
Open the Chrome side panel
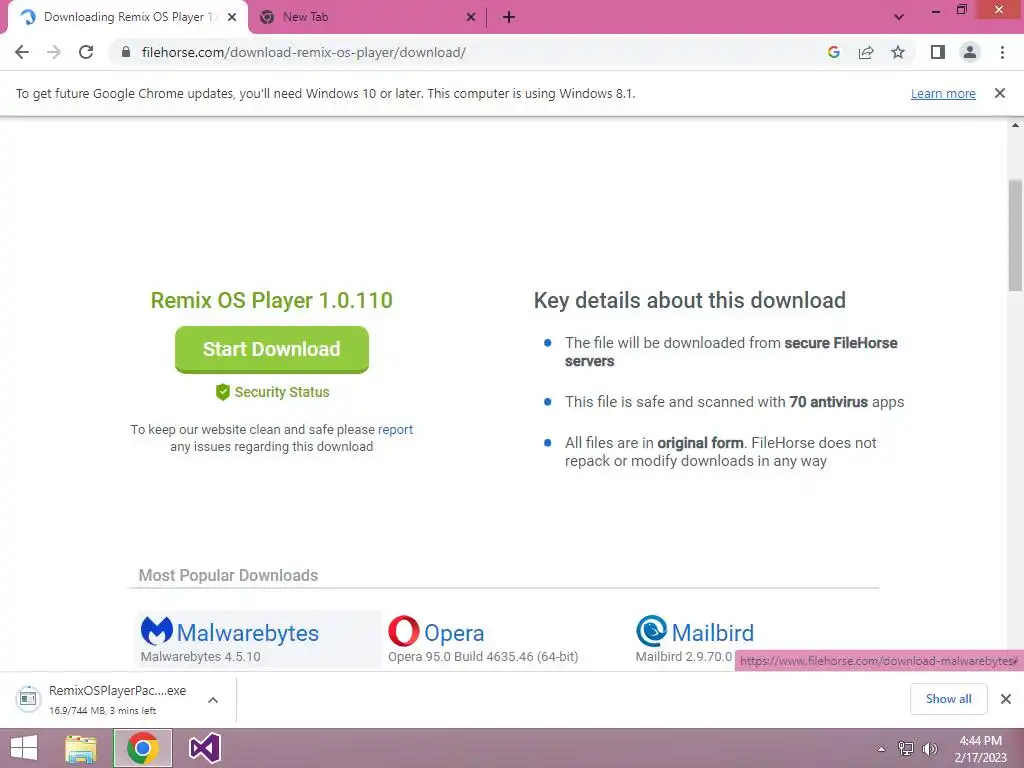tap(938, 52)
